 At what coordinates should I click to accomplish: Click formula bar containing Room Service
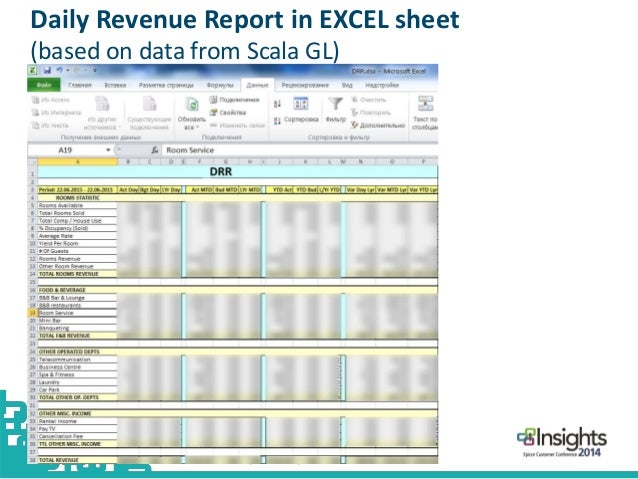pos(300,150)
